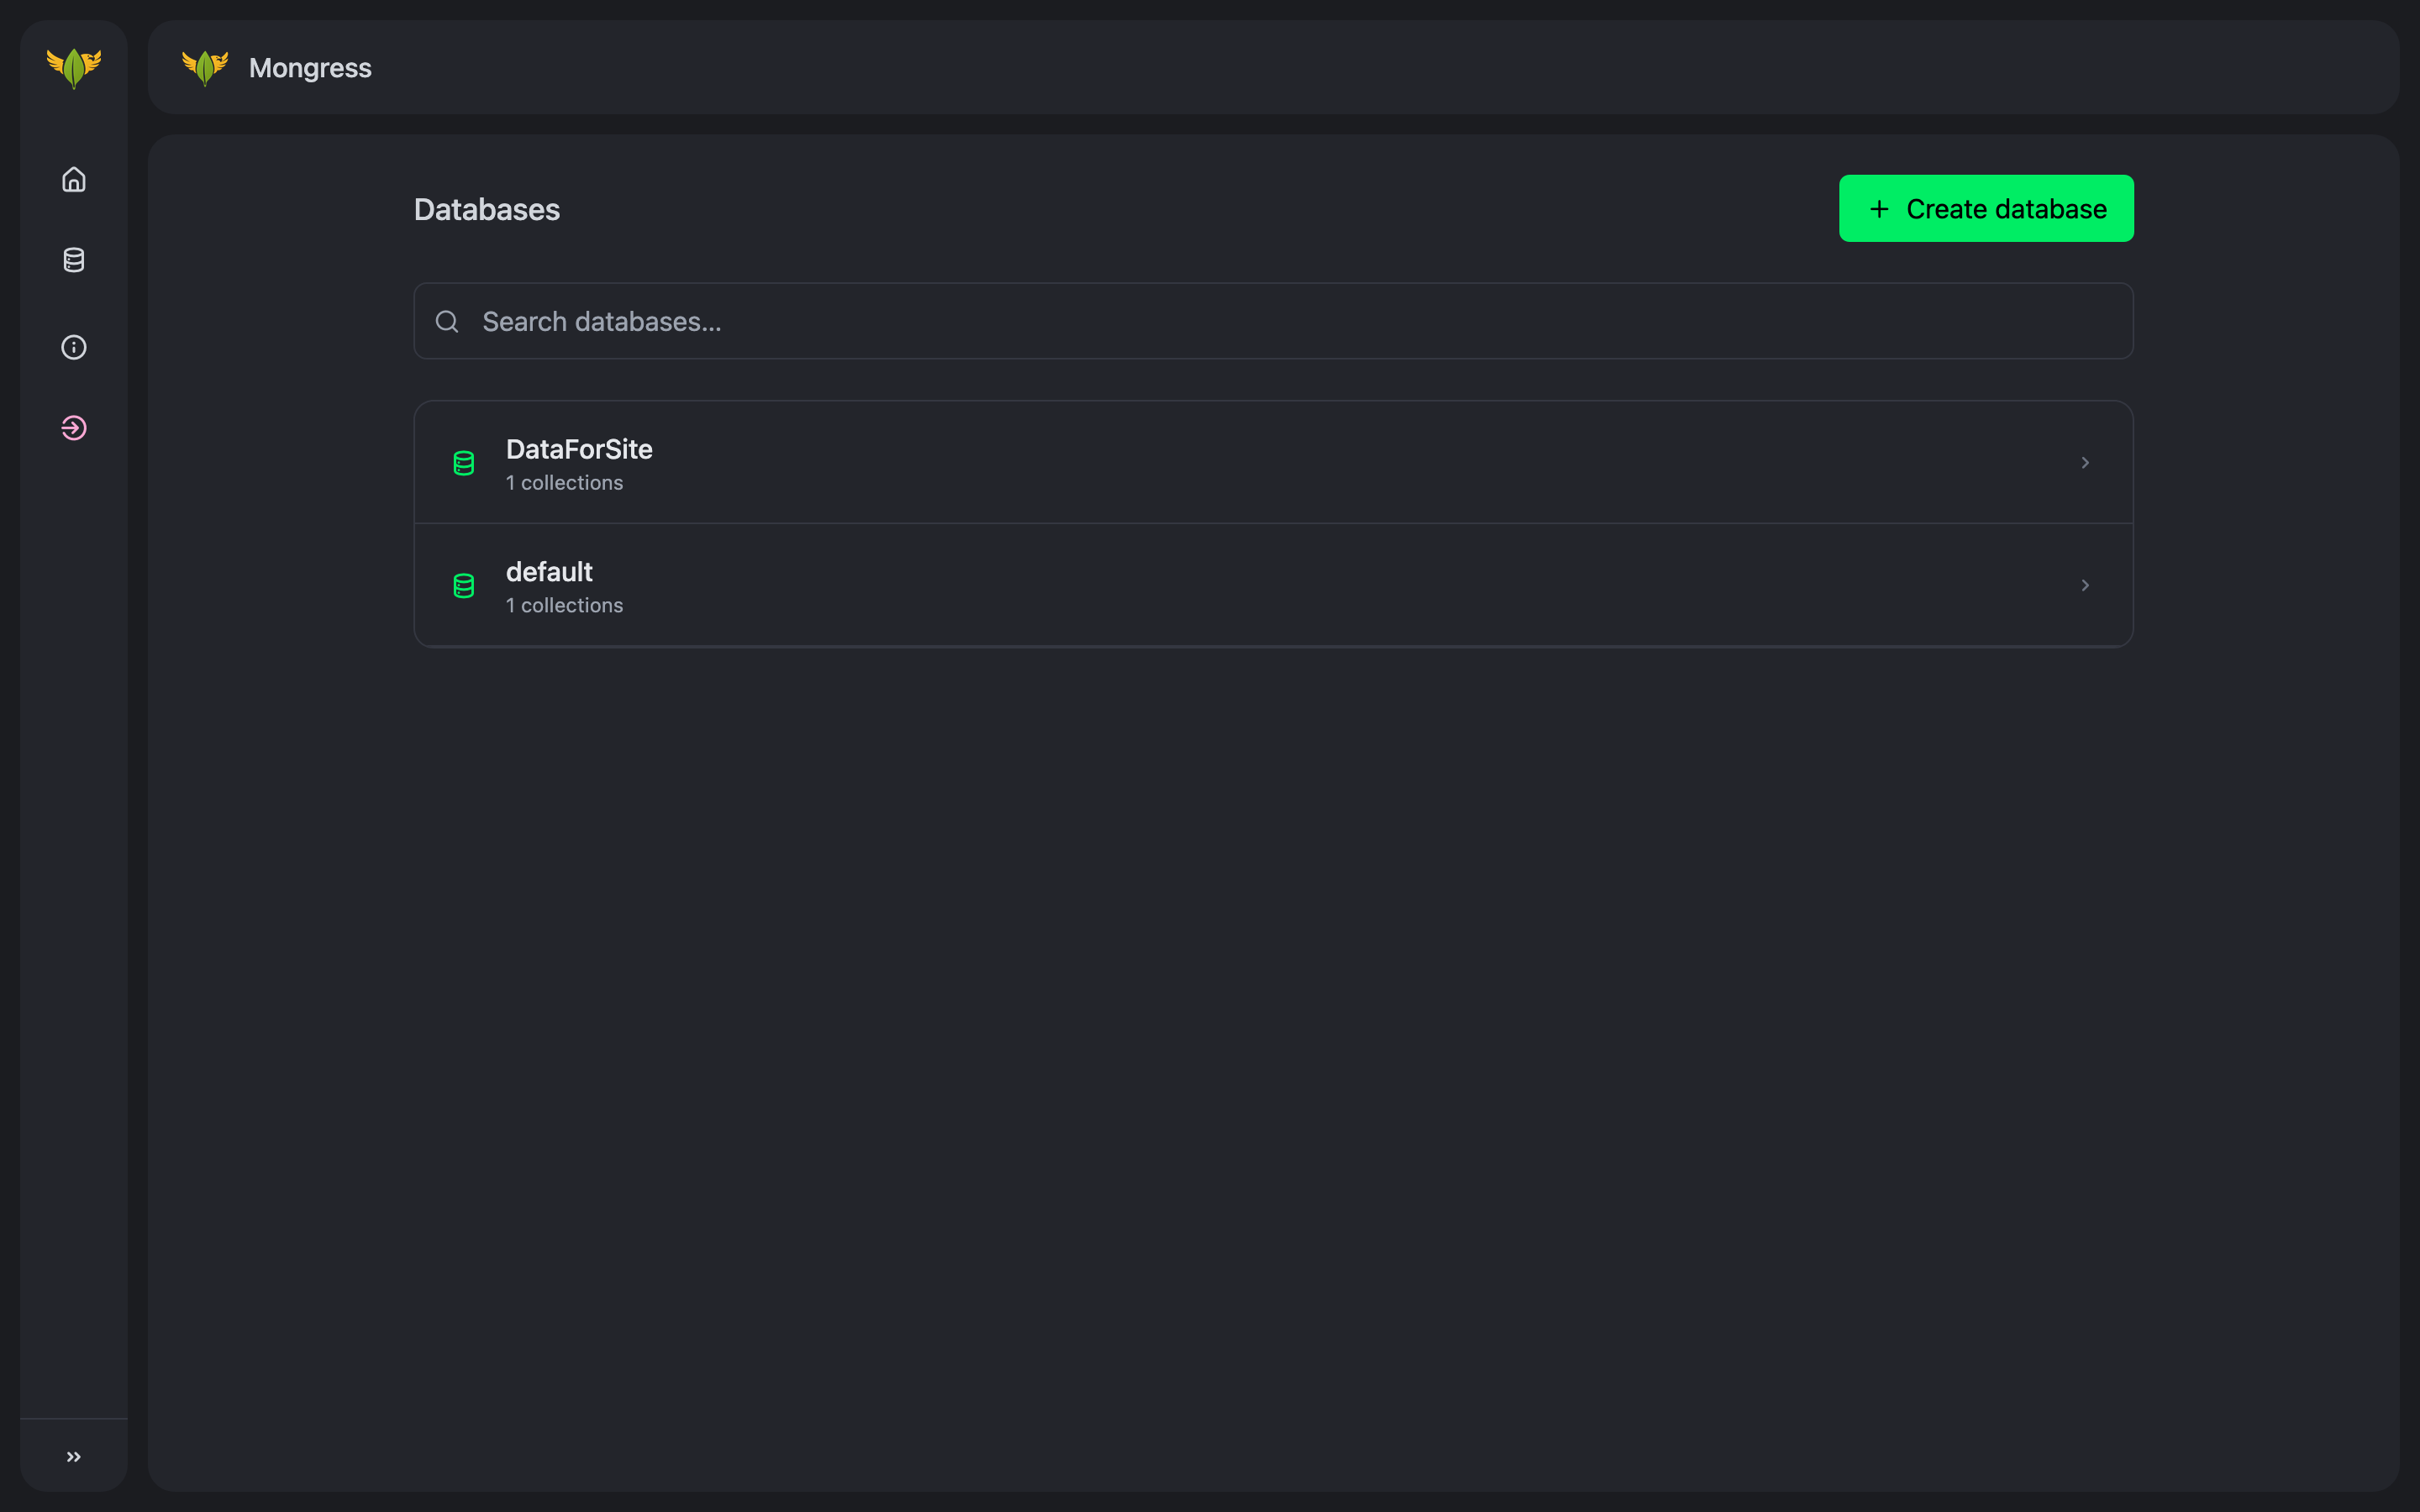The image size is (2420, 1512).
Task: Click the green database icon beside DataForSite
Action: 464,463
